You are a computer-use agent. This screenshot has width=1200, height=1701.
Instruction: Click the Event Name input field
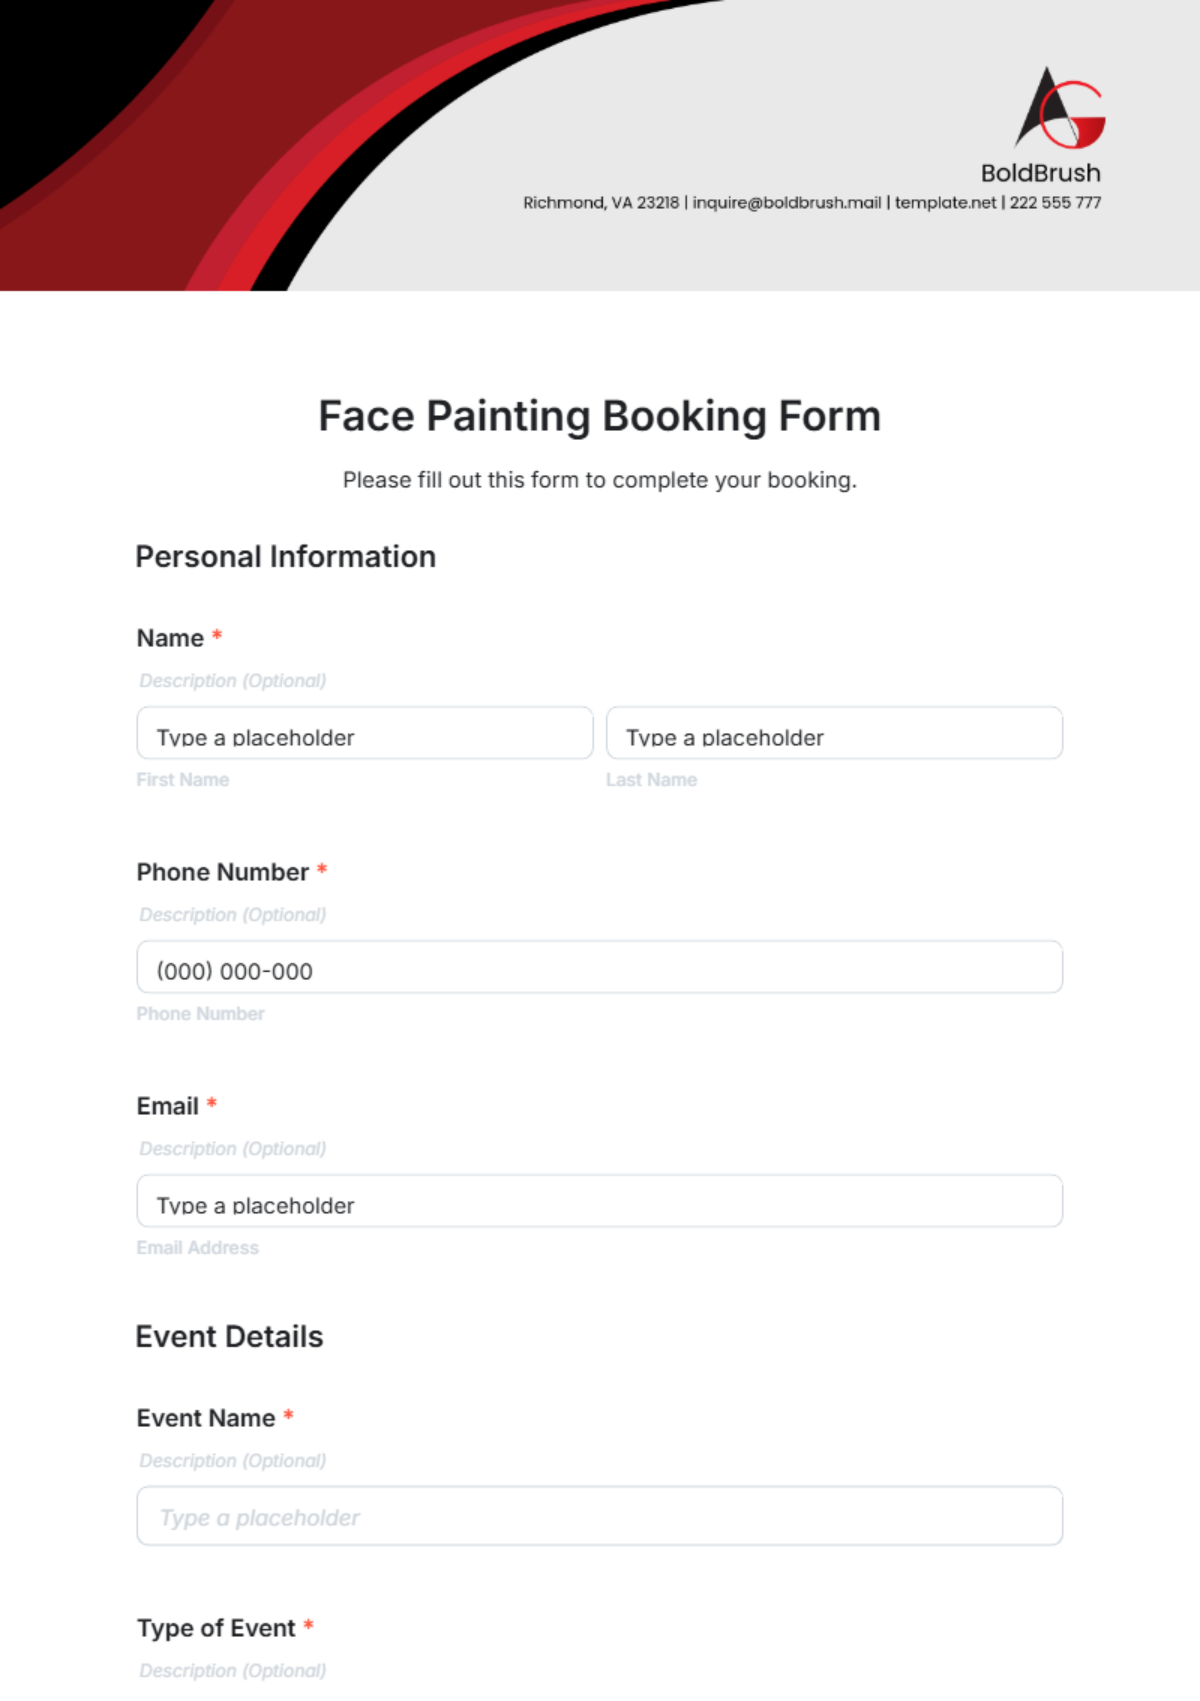point(599,1517)
